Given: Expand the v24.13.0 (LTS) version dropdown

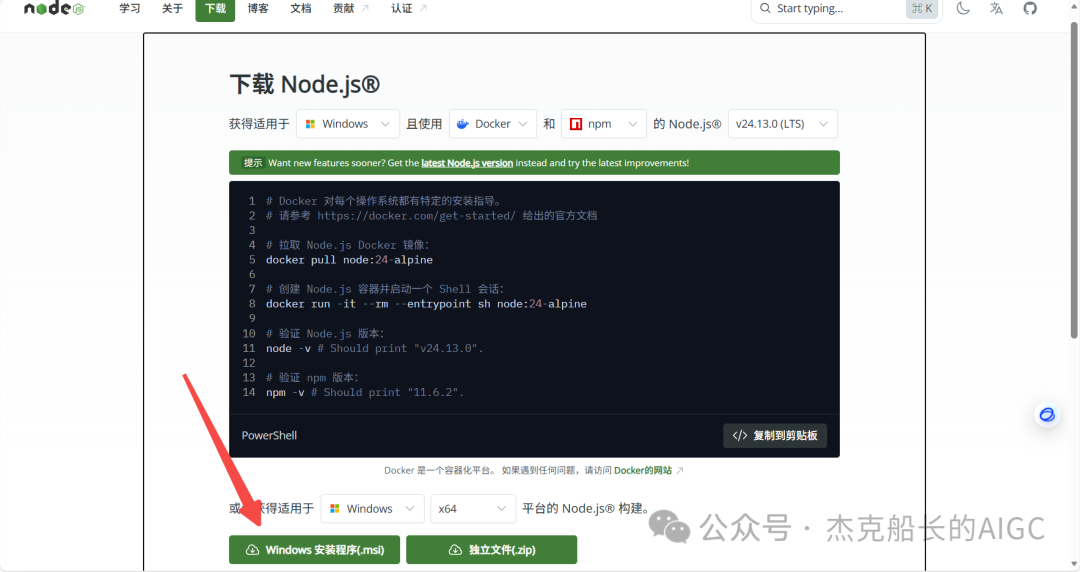Looking at the screenshot, I should point(782,124).
